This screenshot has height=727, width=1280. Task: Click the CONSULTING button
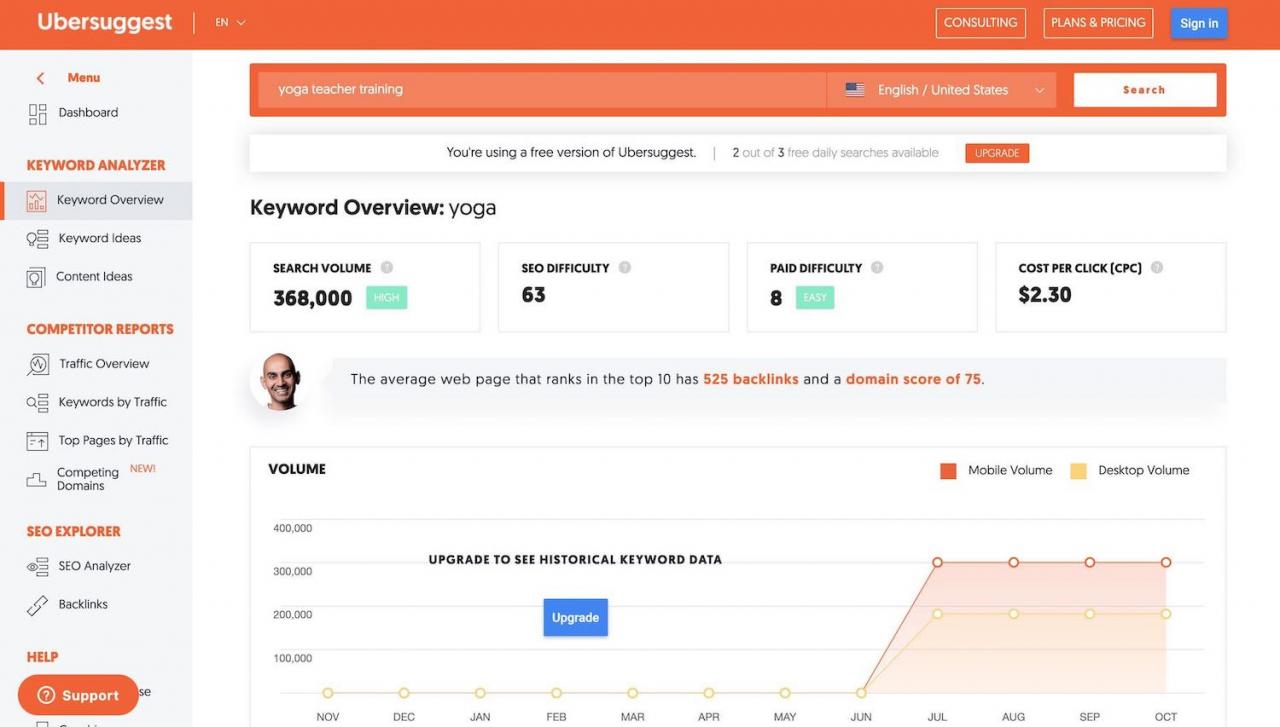click(980, 23)
